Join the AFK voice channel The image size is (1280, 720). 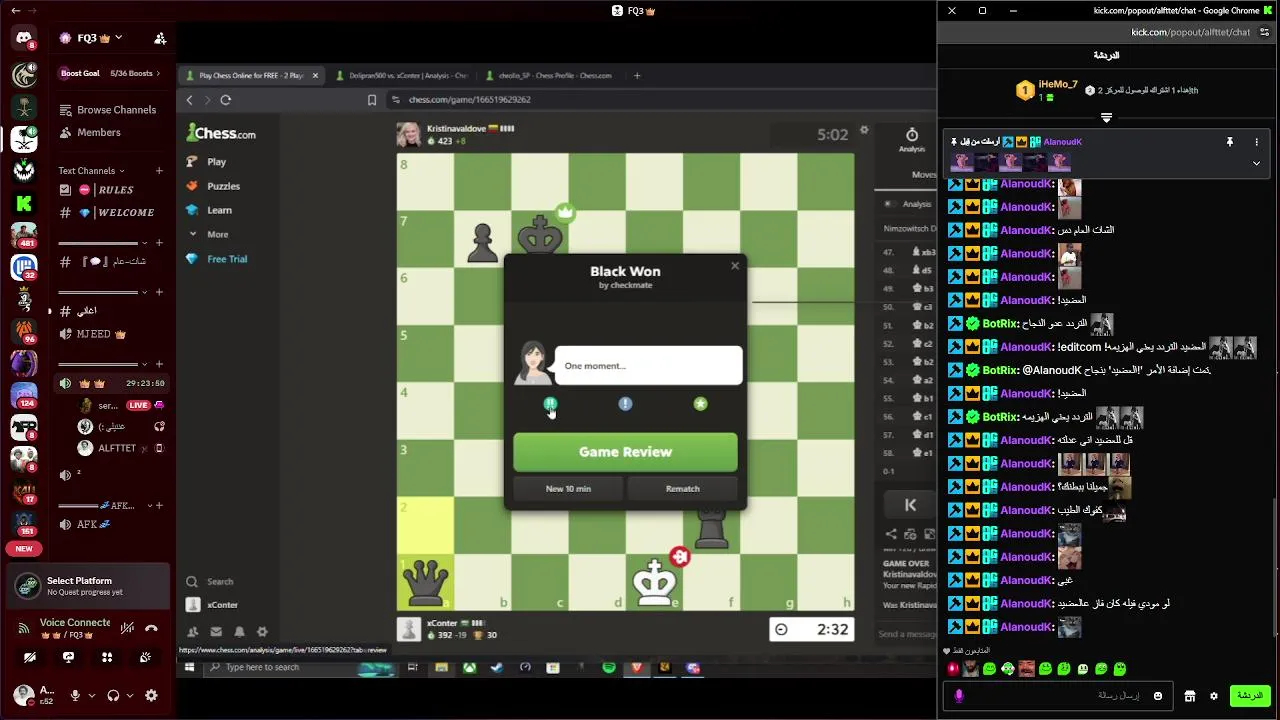110,524
